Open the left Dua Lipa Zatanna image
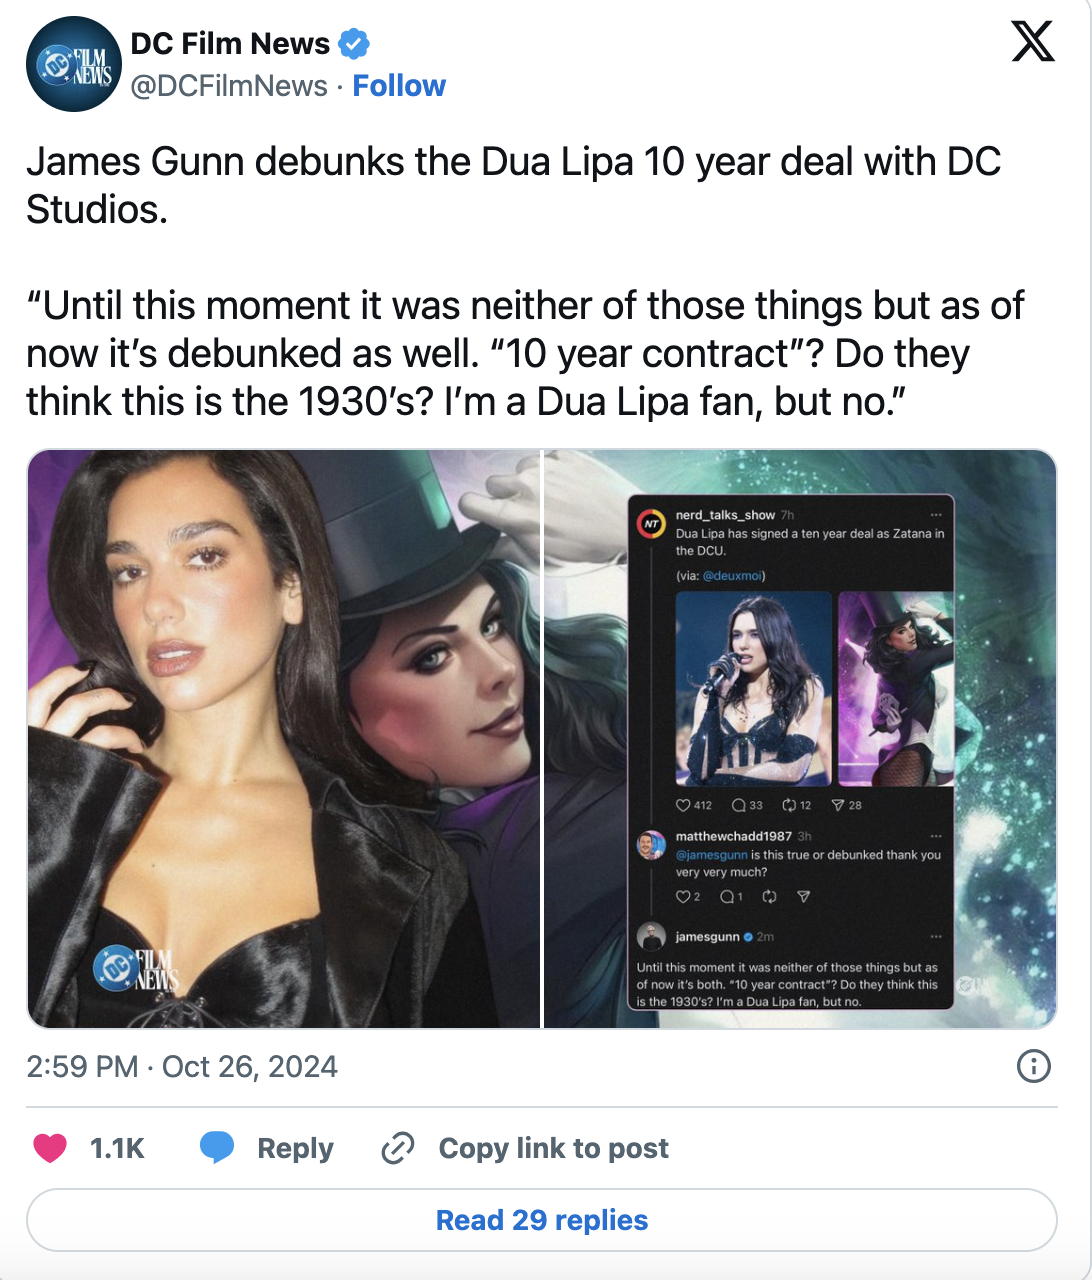This screenshot has height=1280, width=1092. (283, 739)
